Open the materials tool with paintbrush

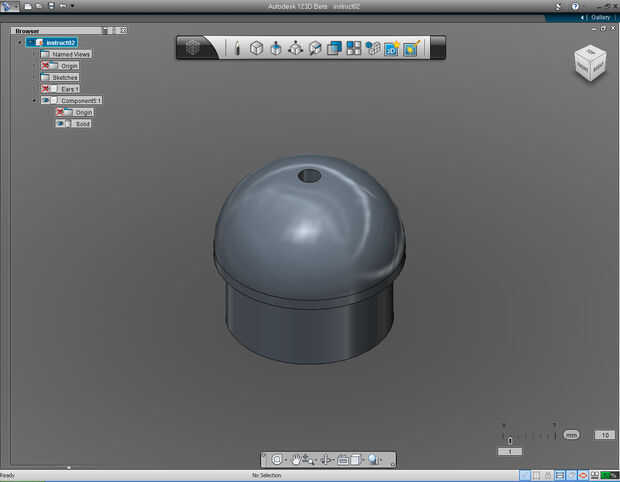click(411, 48)
